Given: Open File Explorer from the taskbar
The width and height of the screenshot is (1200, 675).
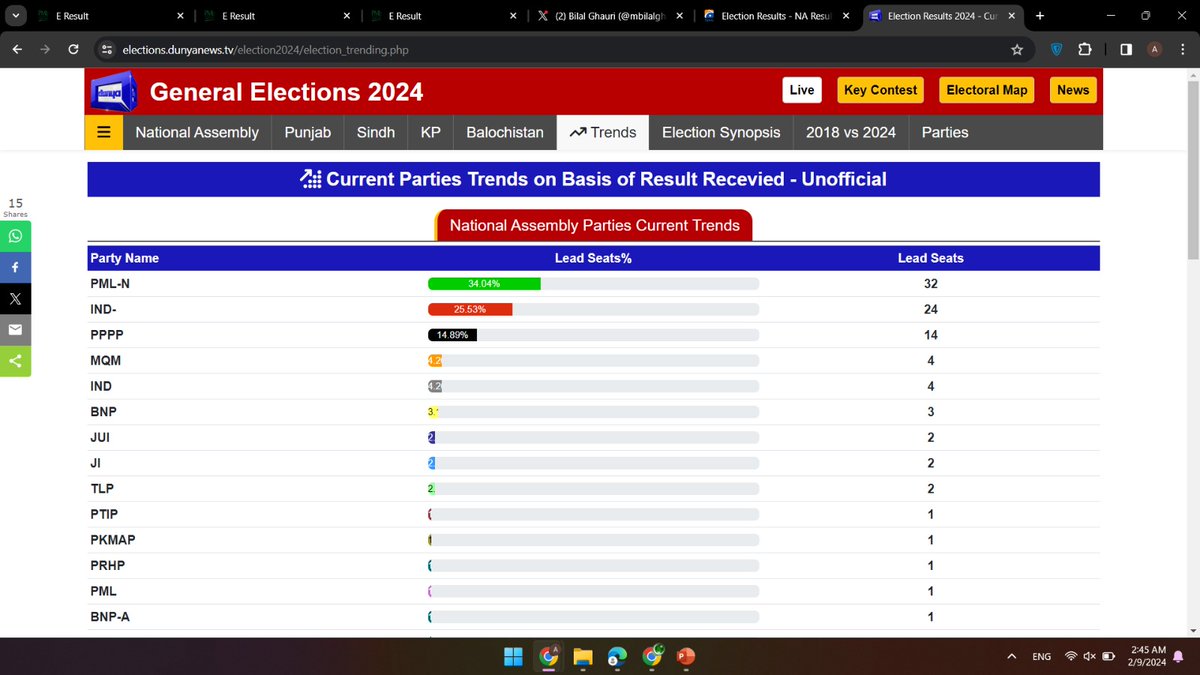Looking at the screenshot, I should (x=582, y=656).
